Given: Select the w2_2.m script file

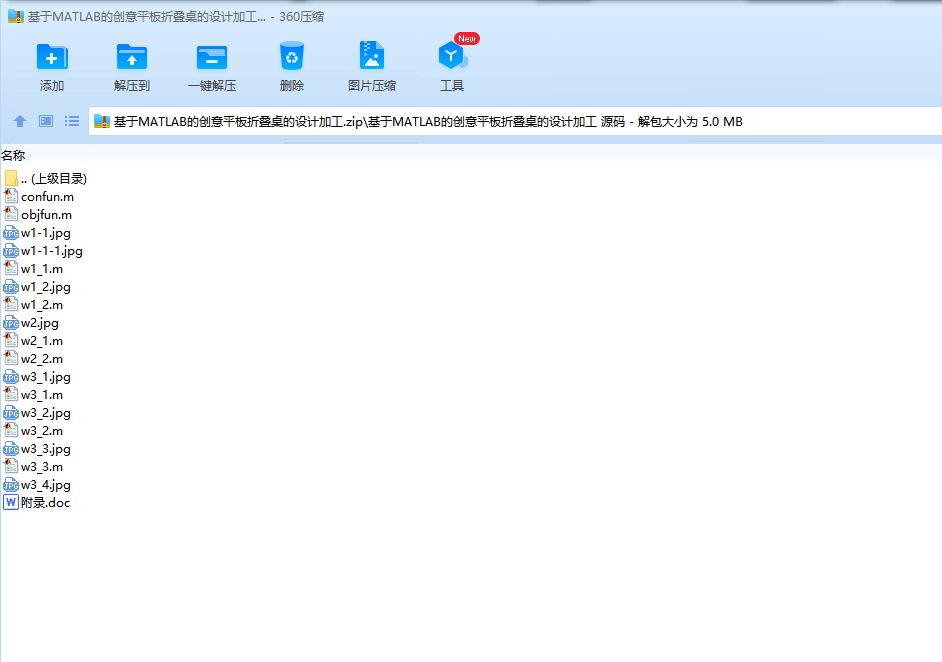Looking at the screenshot, I should pyautogui.click(x=34, y=359).
